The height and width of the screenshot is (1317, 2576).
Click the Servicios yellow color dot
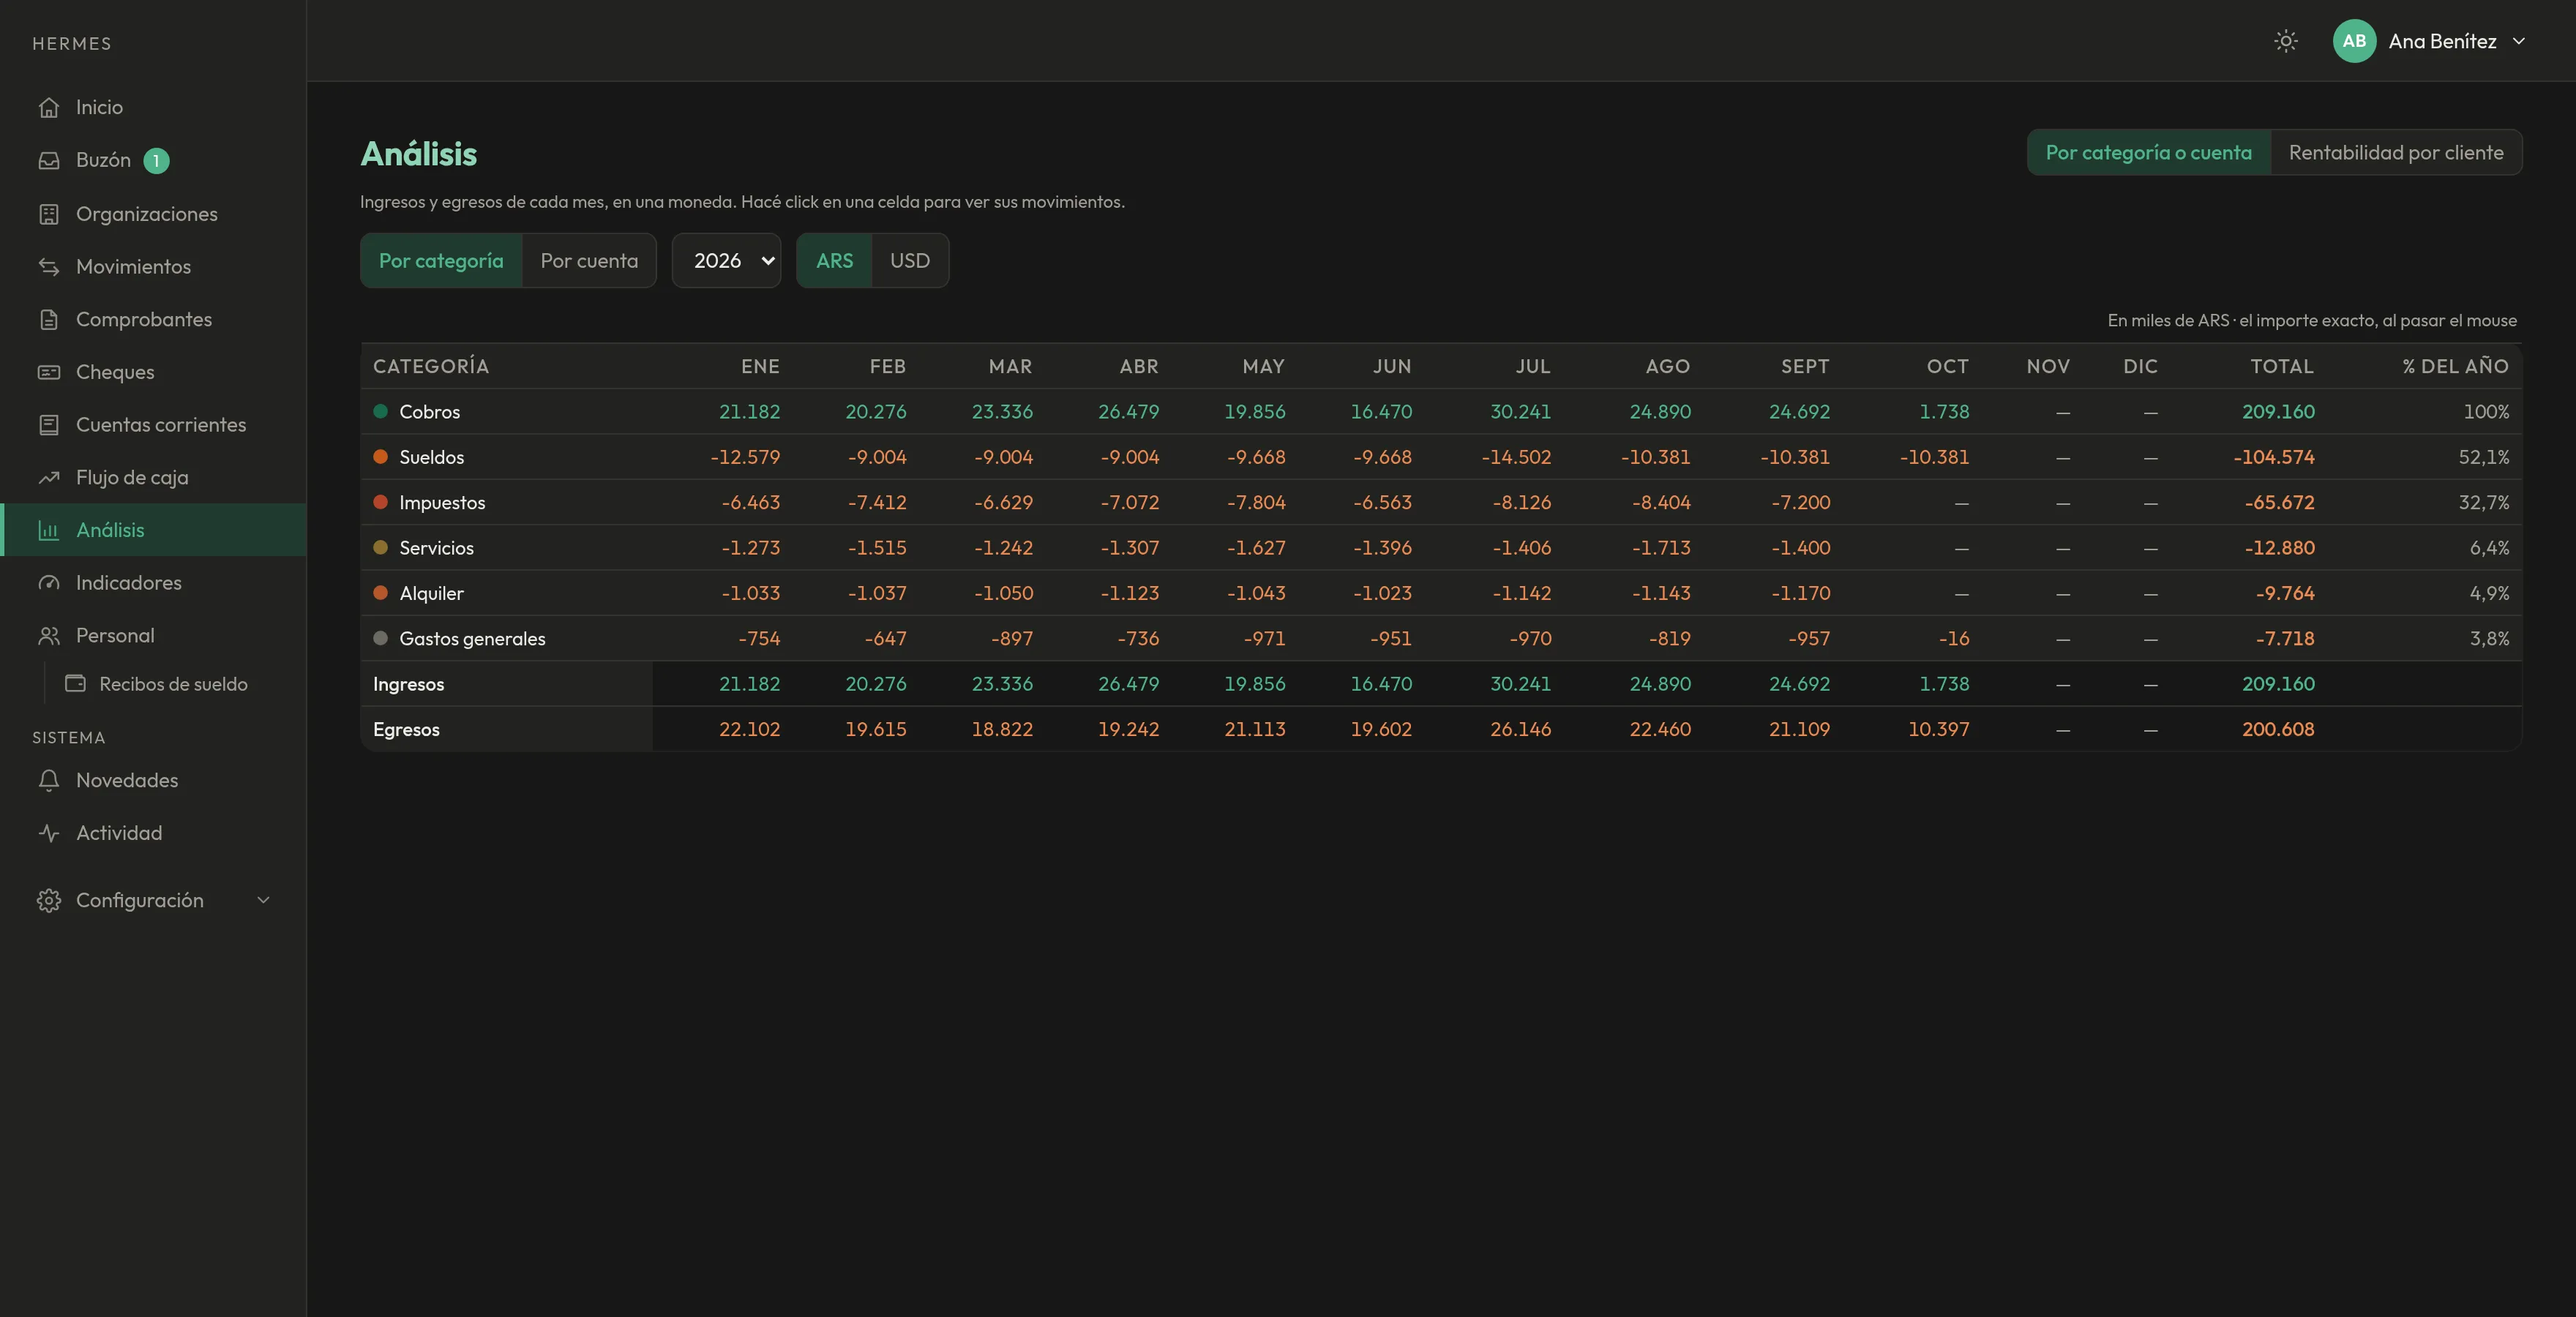point(380,547)
